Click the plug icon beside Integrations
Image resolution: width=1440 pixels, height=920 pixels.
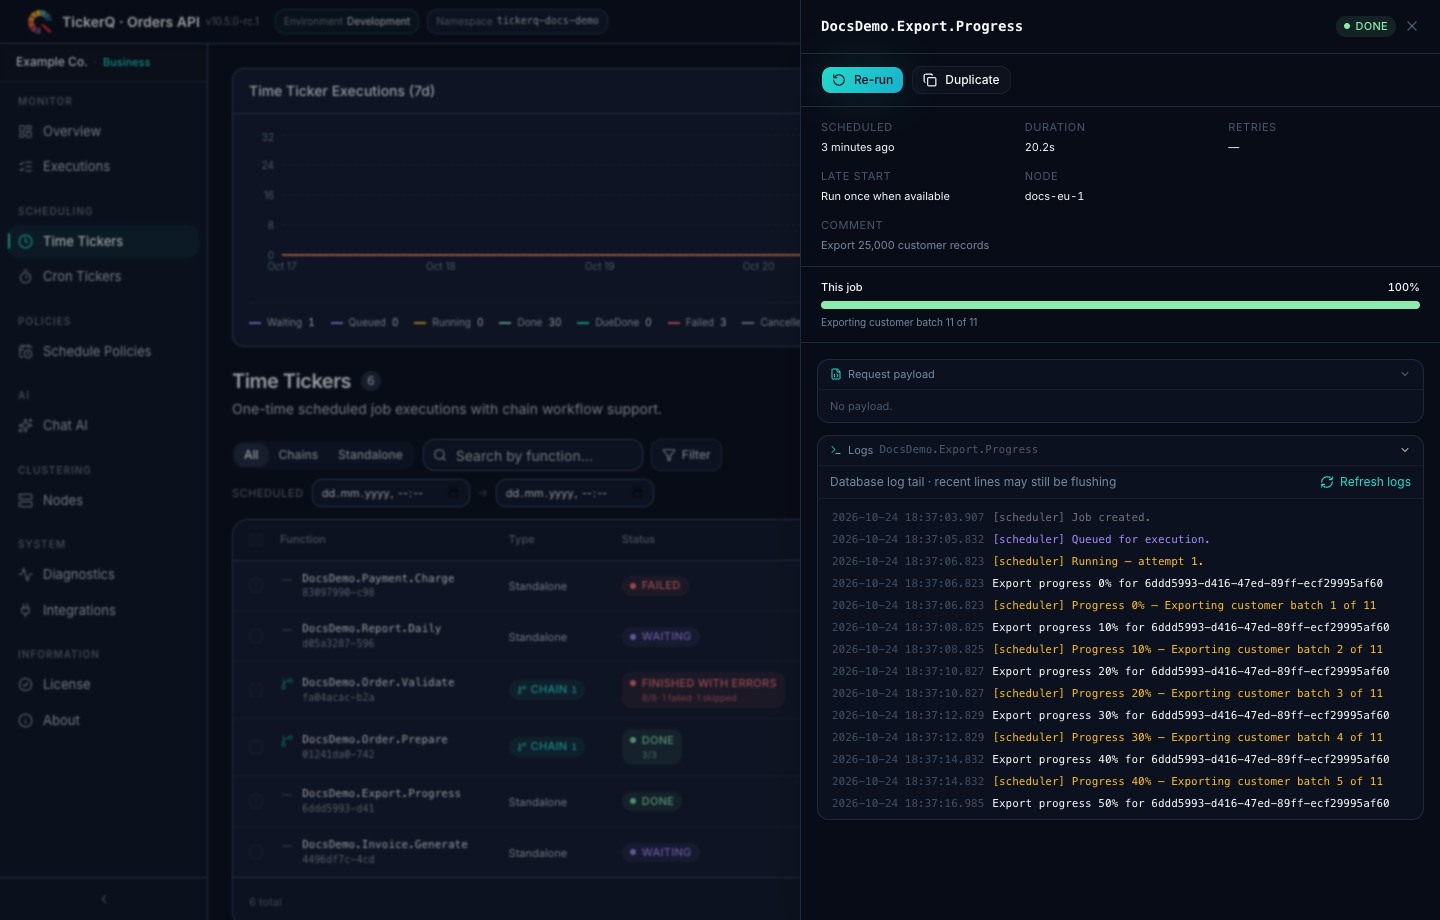coord(26,610)
